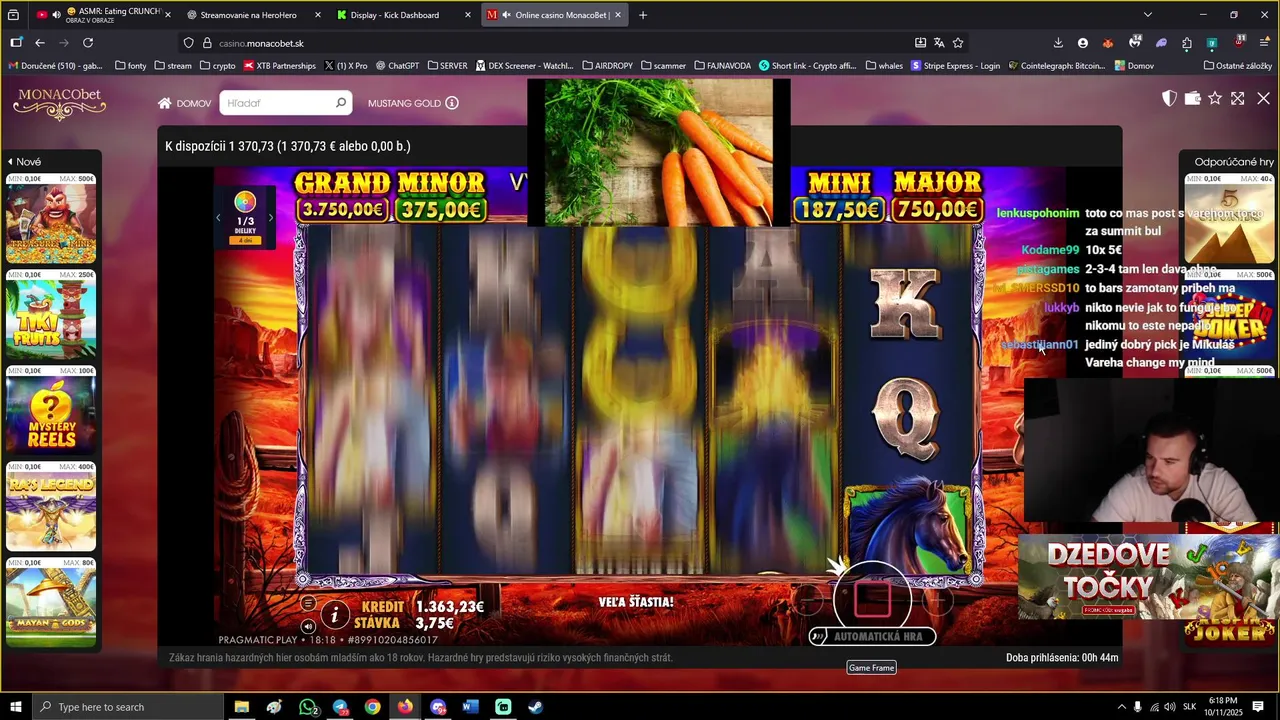1280x720 pixels.
Task: Open browser extensions puzzle icon
Action: point(1187,43)
